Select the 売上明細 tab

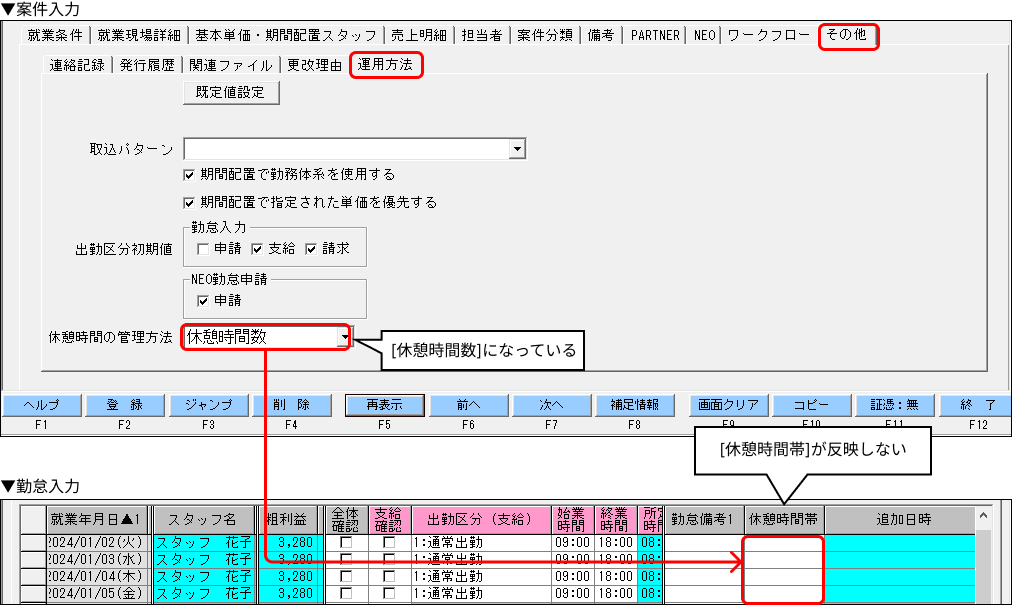[419, 35]
